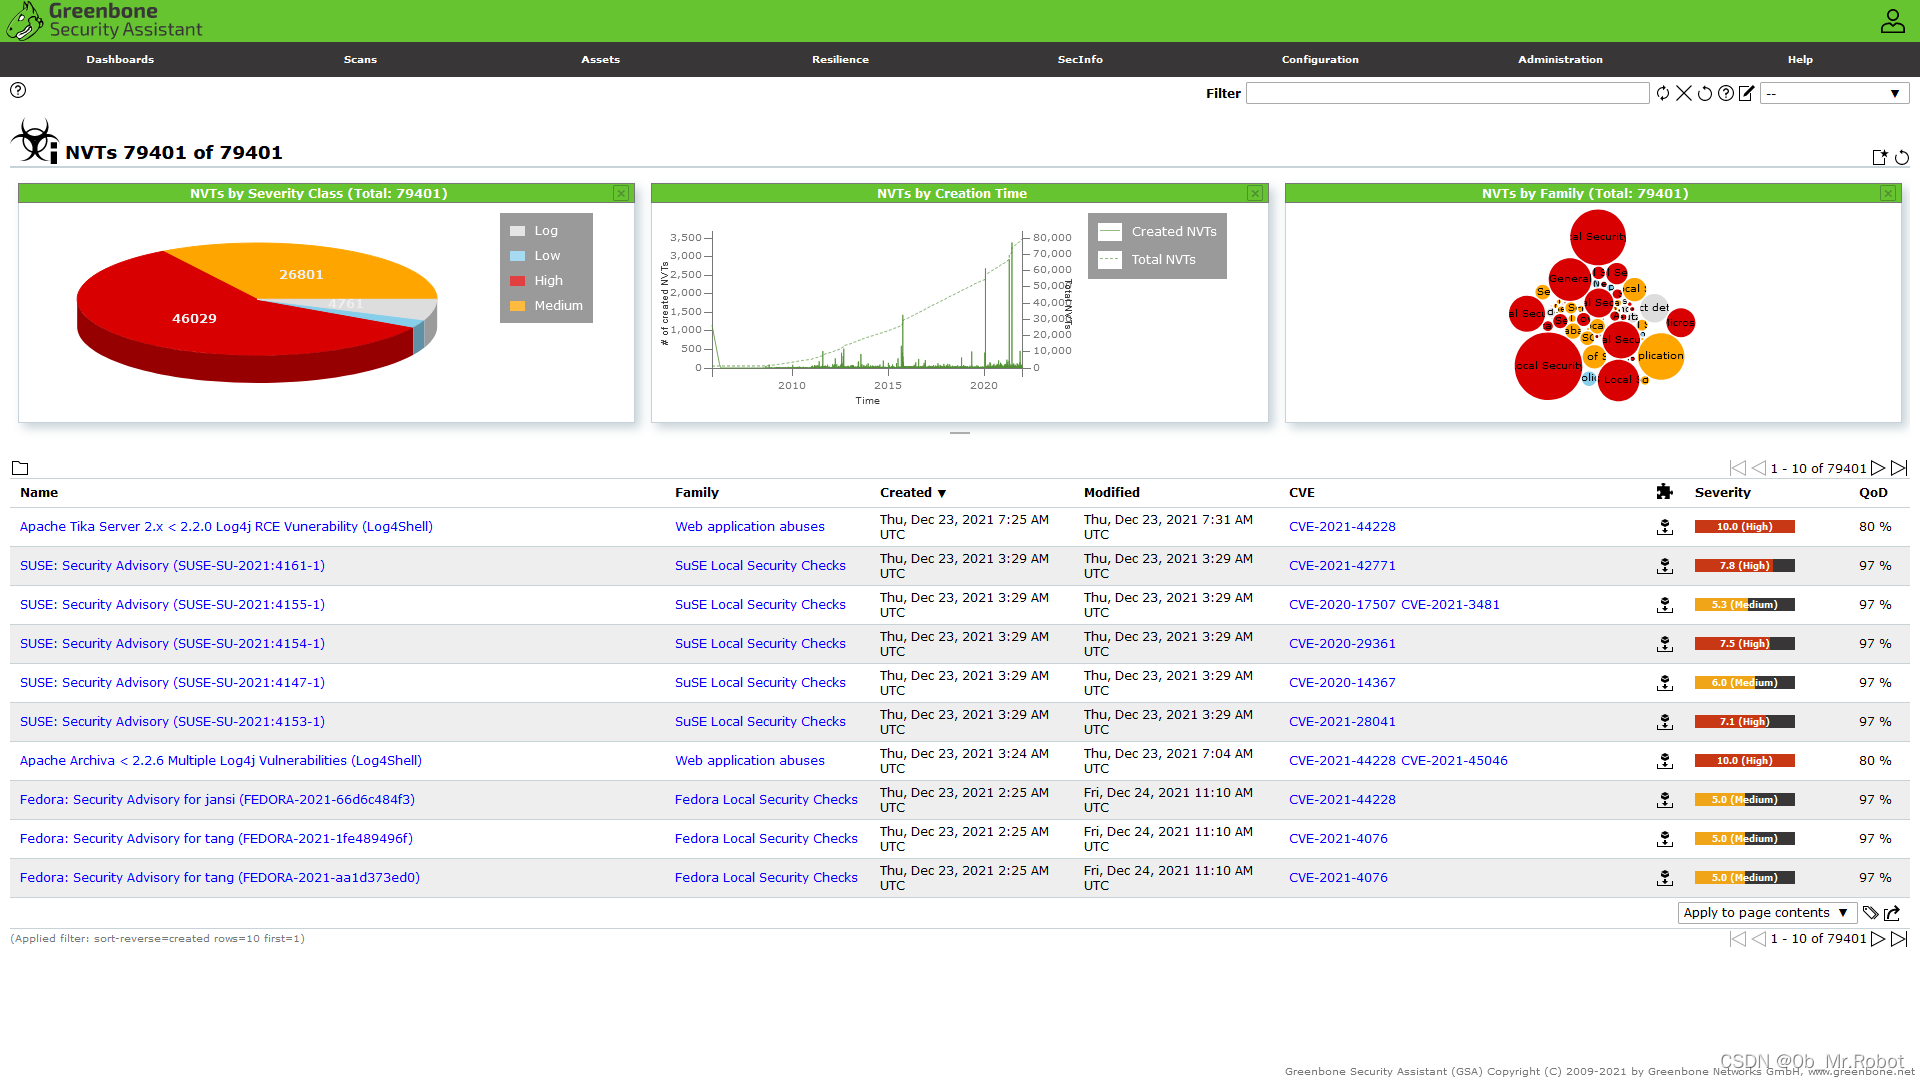This screenshot has width=1920, height=1080.
Task: Open the Scans menu
Action: point(360,60)
